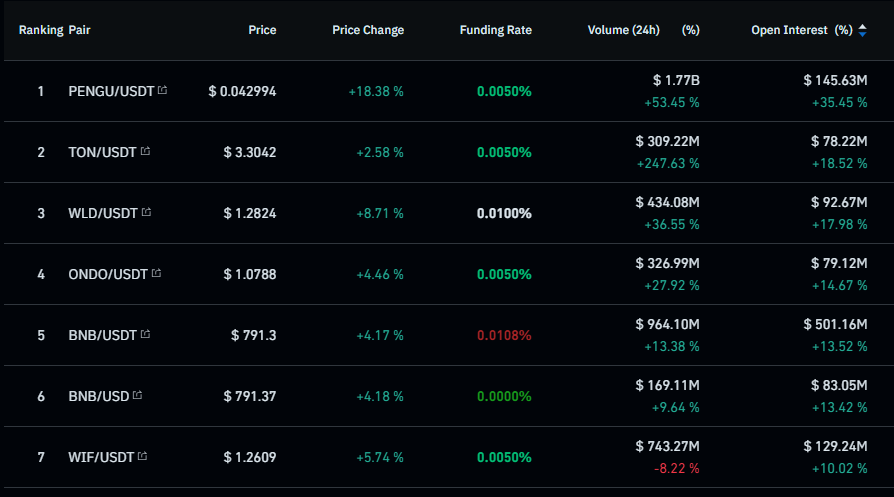The image size is (894, 497).
Task: Click open interest $ 79.12M
Action: (839, 263)
